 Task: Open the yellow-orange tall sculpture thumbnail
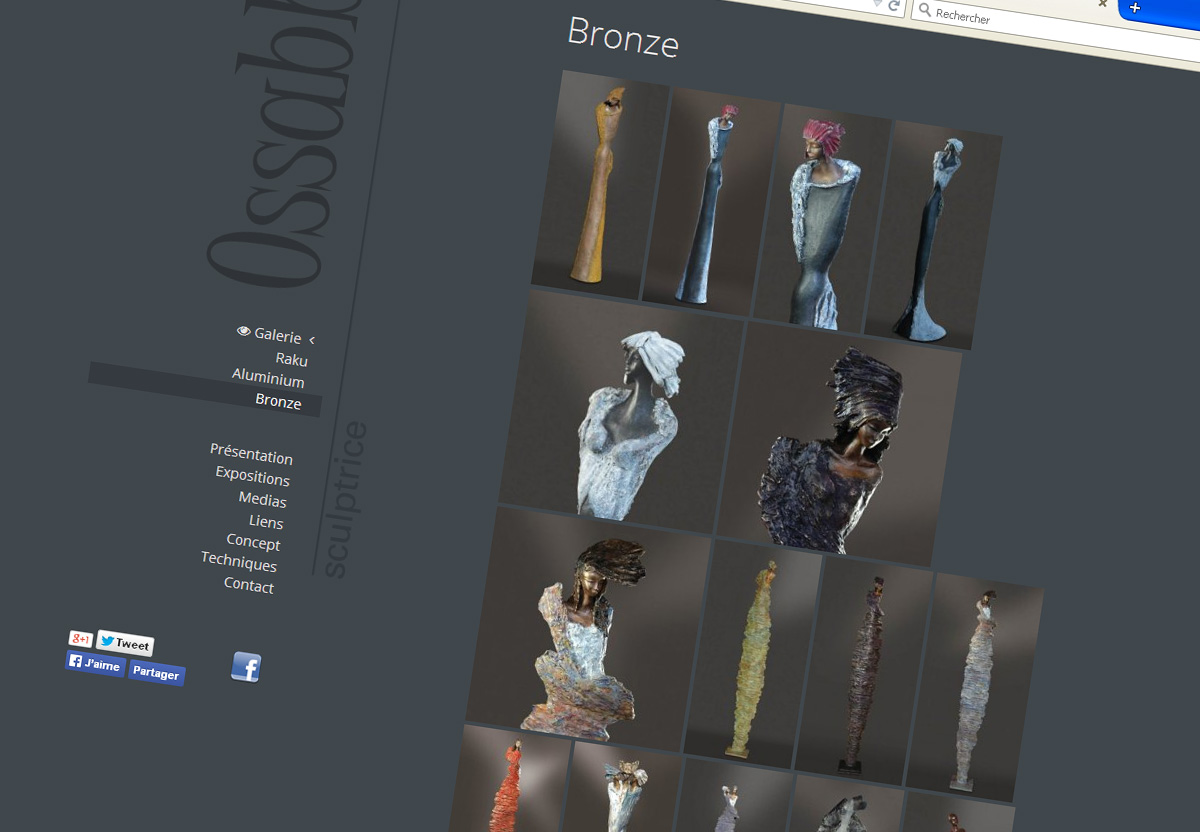[x=600, y=186]
